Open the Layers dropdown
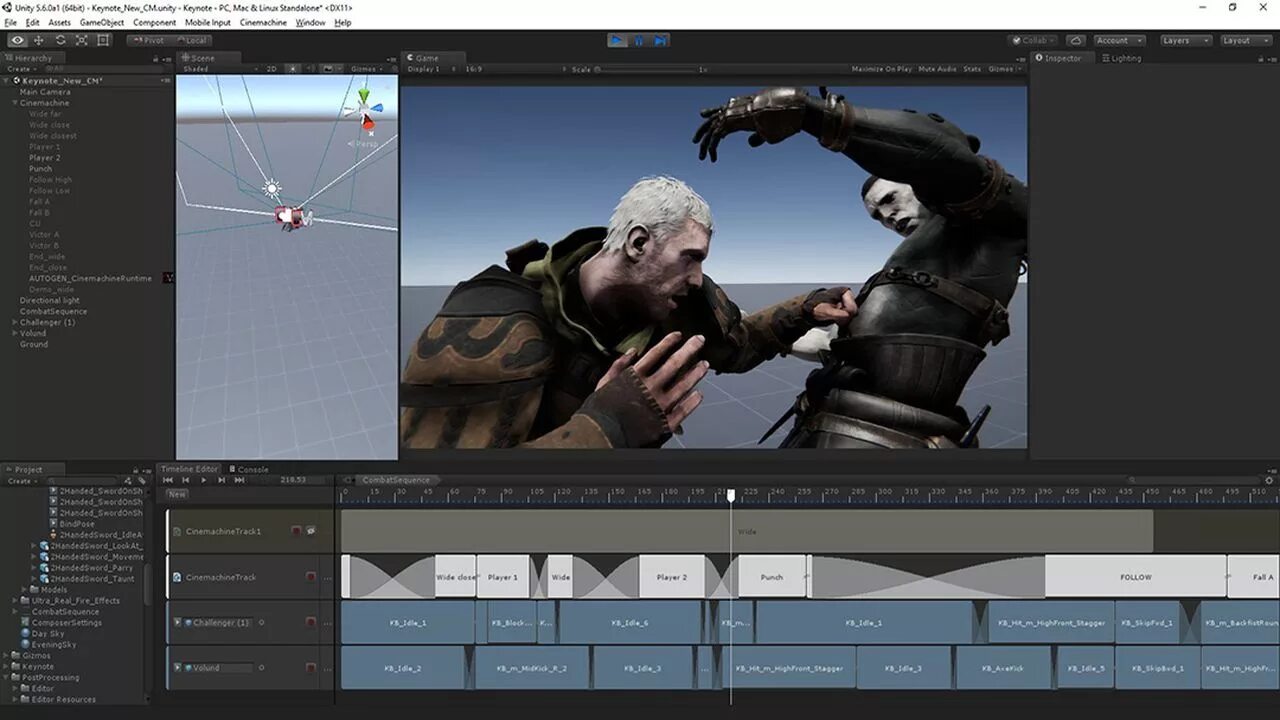 point(1185,41)
